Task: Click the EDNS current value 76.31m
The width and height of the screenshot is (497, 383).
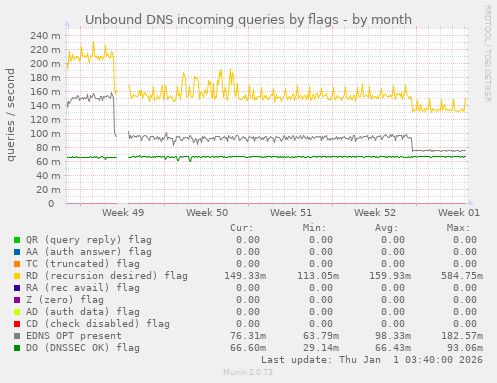Action: tap(248, 336)
